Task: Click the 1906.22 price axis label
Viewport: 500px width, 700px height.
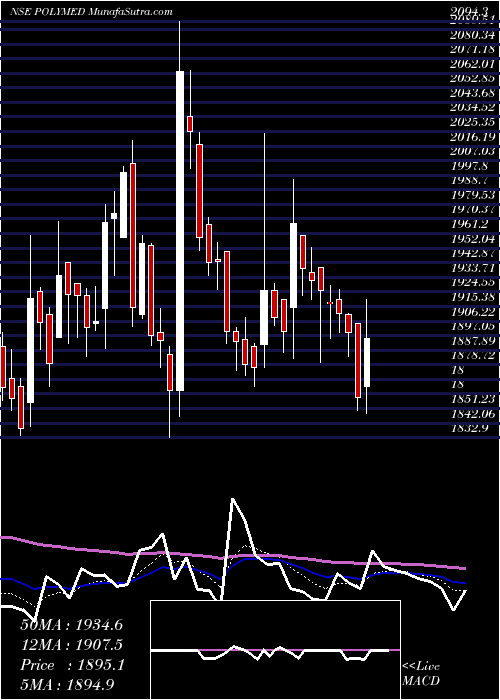Action: (x=471, y=312)
